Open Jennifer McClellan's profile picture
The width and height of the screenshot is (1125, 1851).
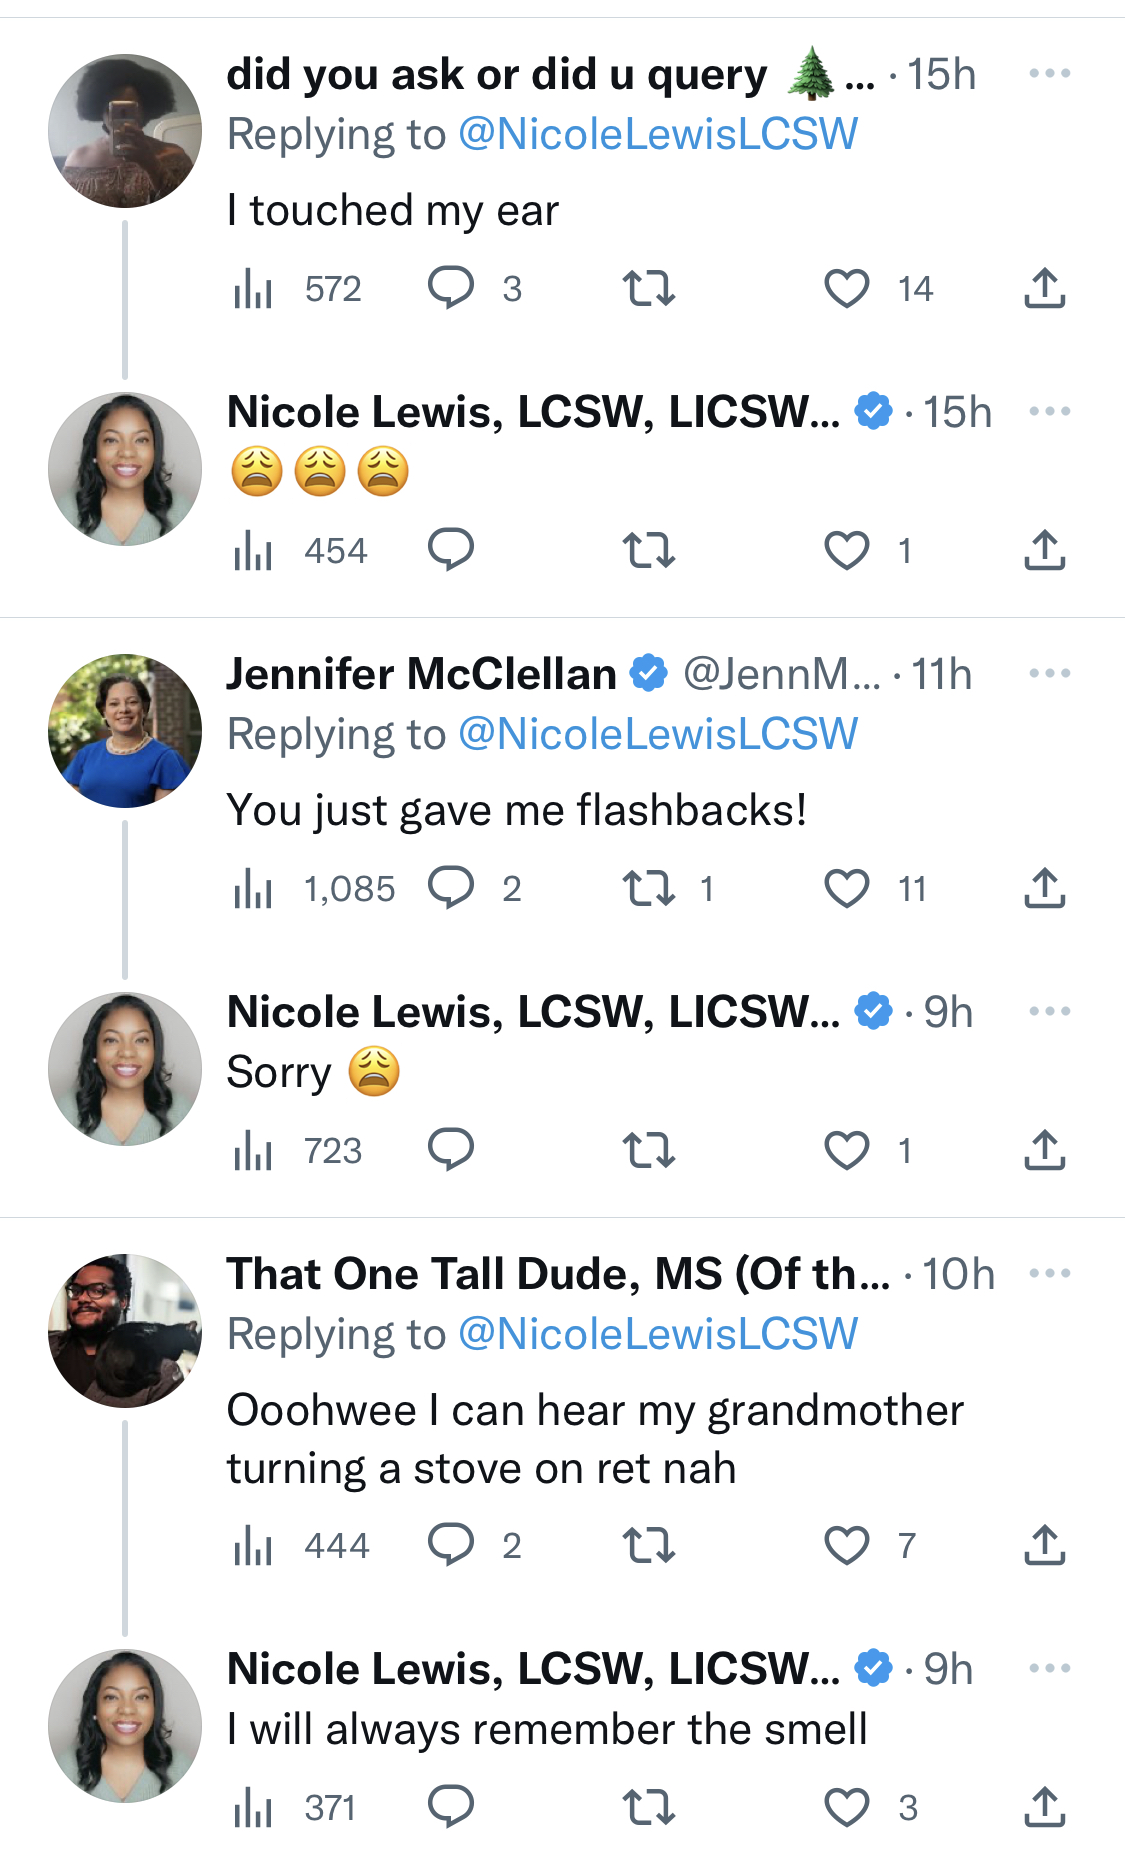(x=125, y=731)
